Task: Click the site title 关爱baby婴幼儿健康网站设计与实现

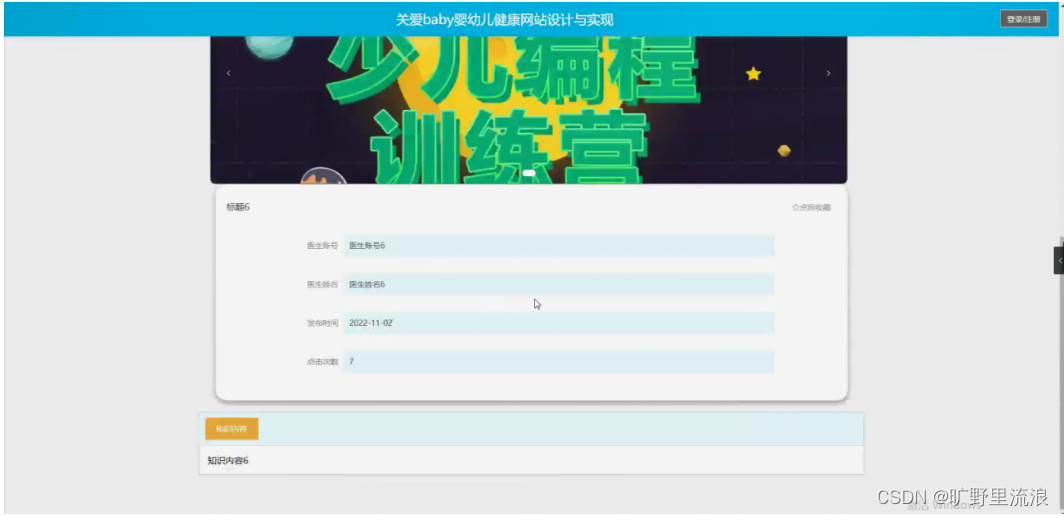Action: 505,20
